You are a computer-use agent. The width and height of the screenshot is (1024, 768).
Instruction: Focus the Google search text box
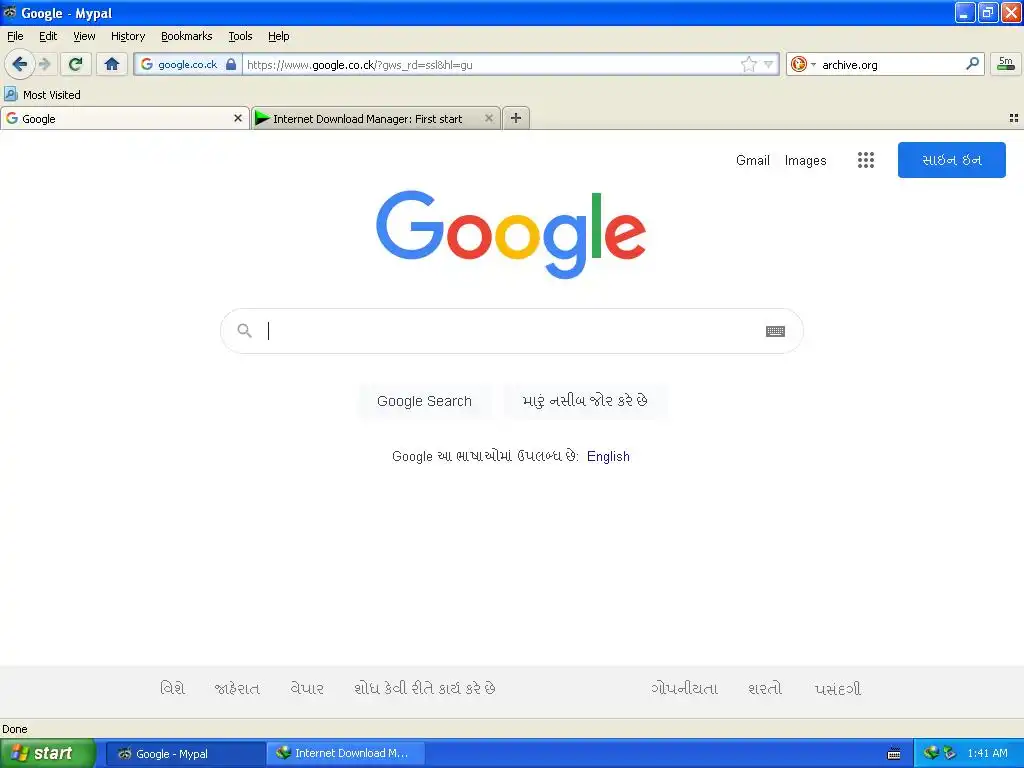tap(513, 331)
